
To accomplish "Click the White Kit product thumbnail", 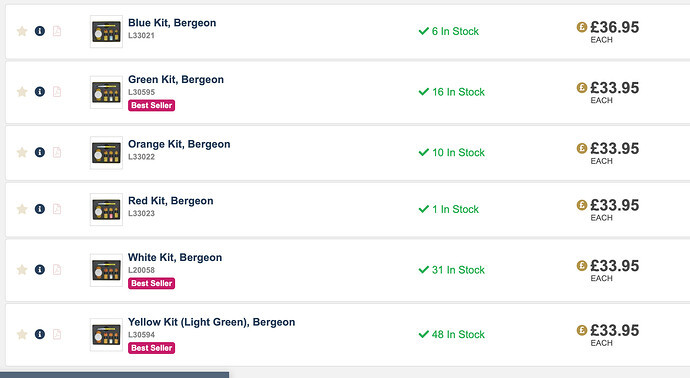I will point(106,270).
